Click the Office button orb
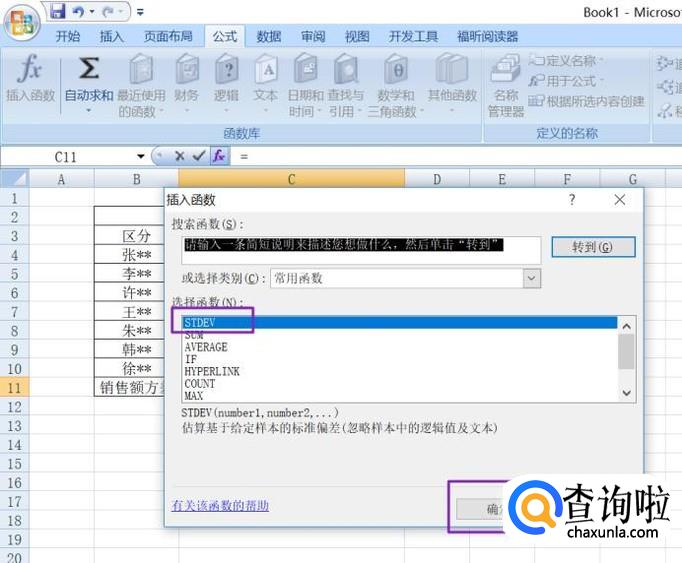Viewport: 682px width, 563px height. click(x=22, y=23)
